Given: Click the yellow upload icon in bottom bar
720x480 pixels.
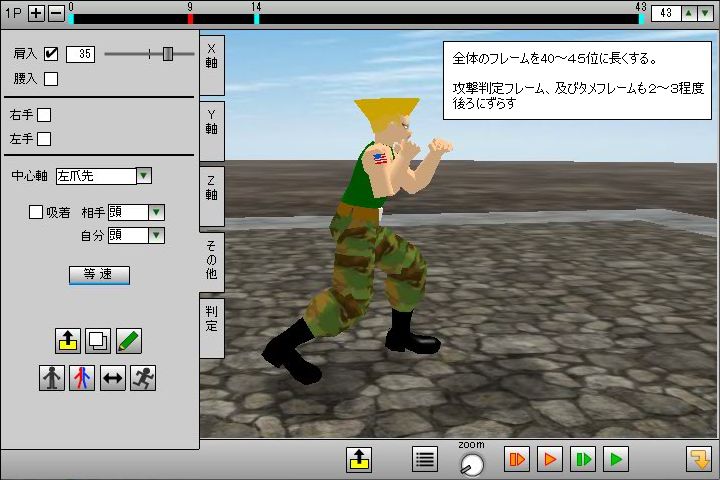Looking at the screenshot, I should [359, 459].
